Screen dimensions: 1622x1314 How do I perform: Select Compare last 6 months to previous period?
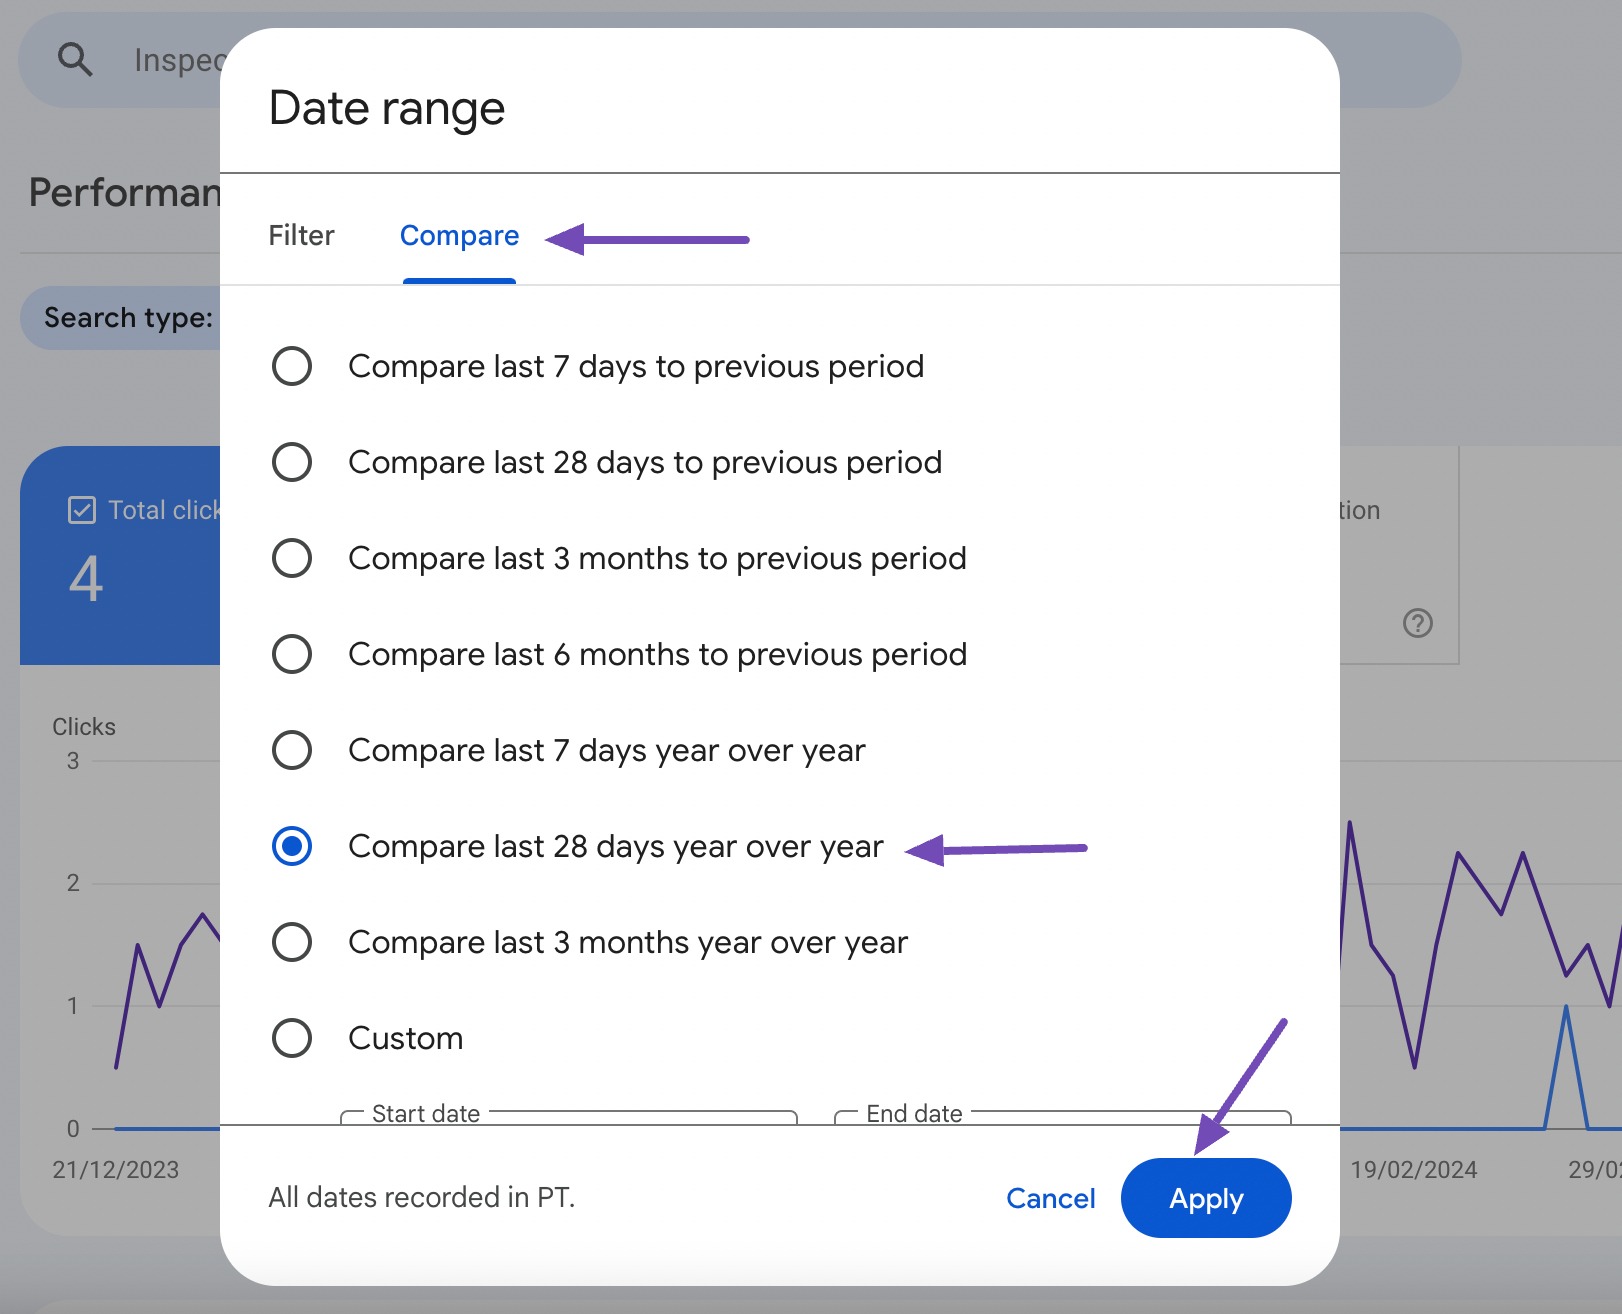point(291,654)
